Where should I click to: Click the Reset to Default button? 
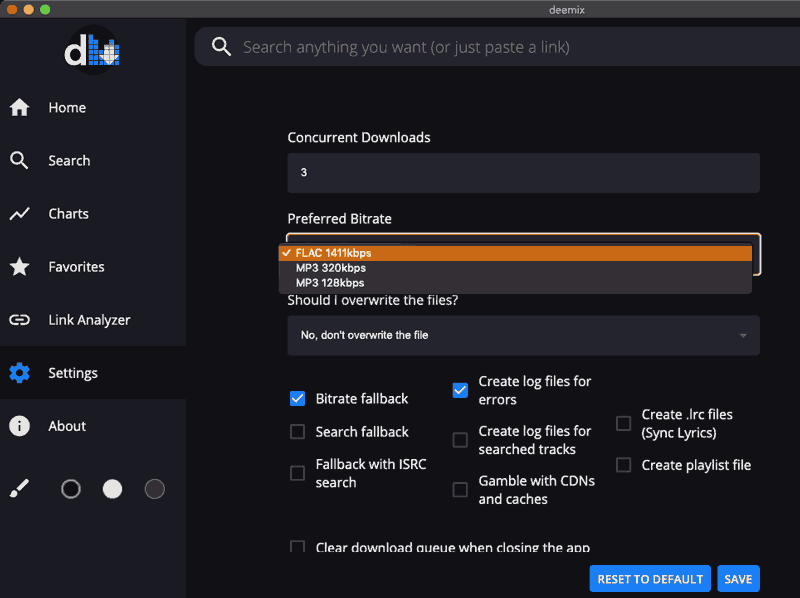pos(650,579)
